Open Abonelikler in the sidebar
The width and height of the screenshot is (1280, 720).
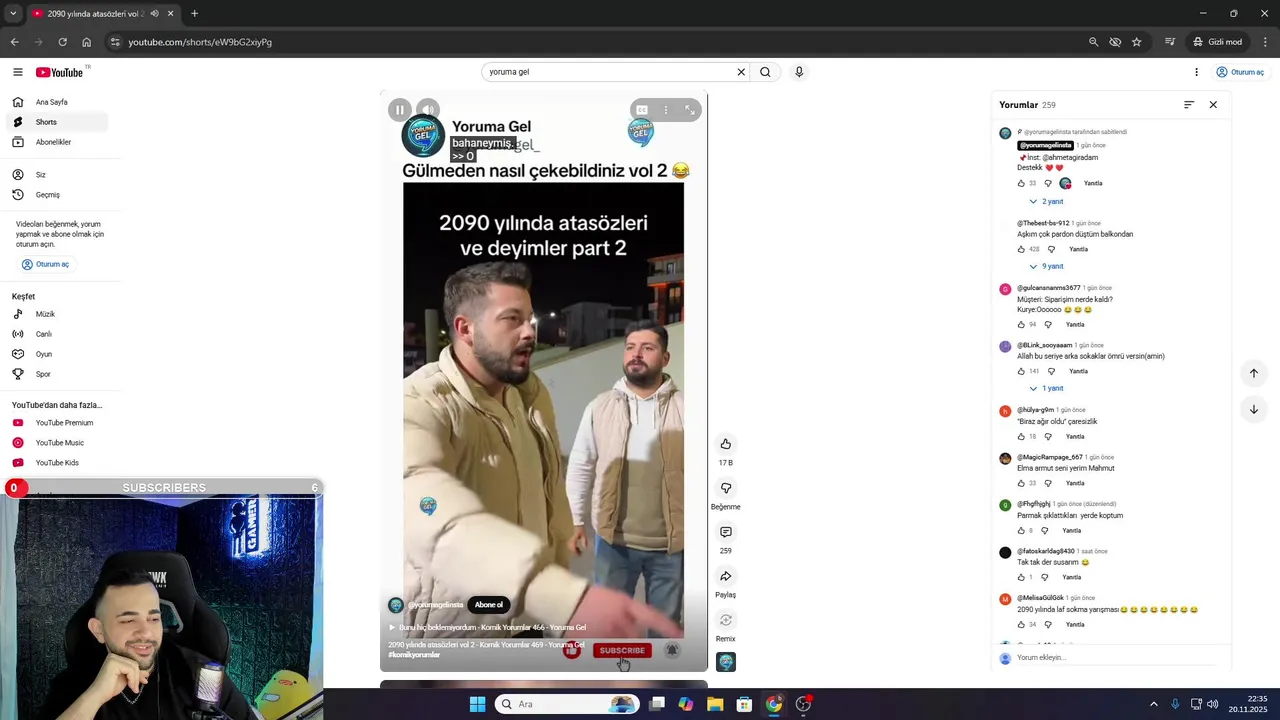tap(58, 142)
